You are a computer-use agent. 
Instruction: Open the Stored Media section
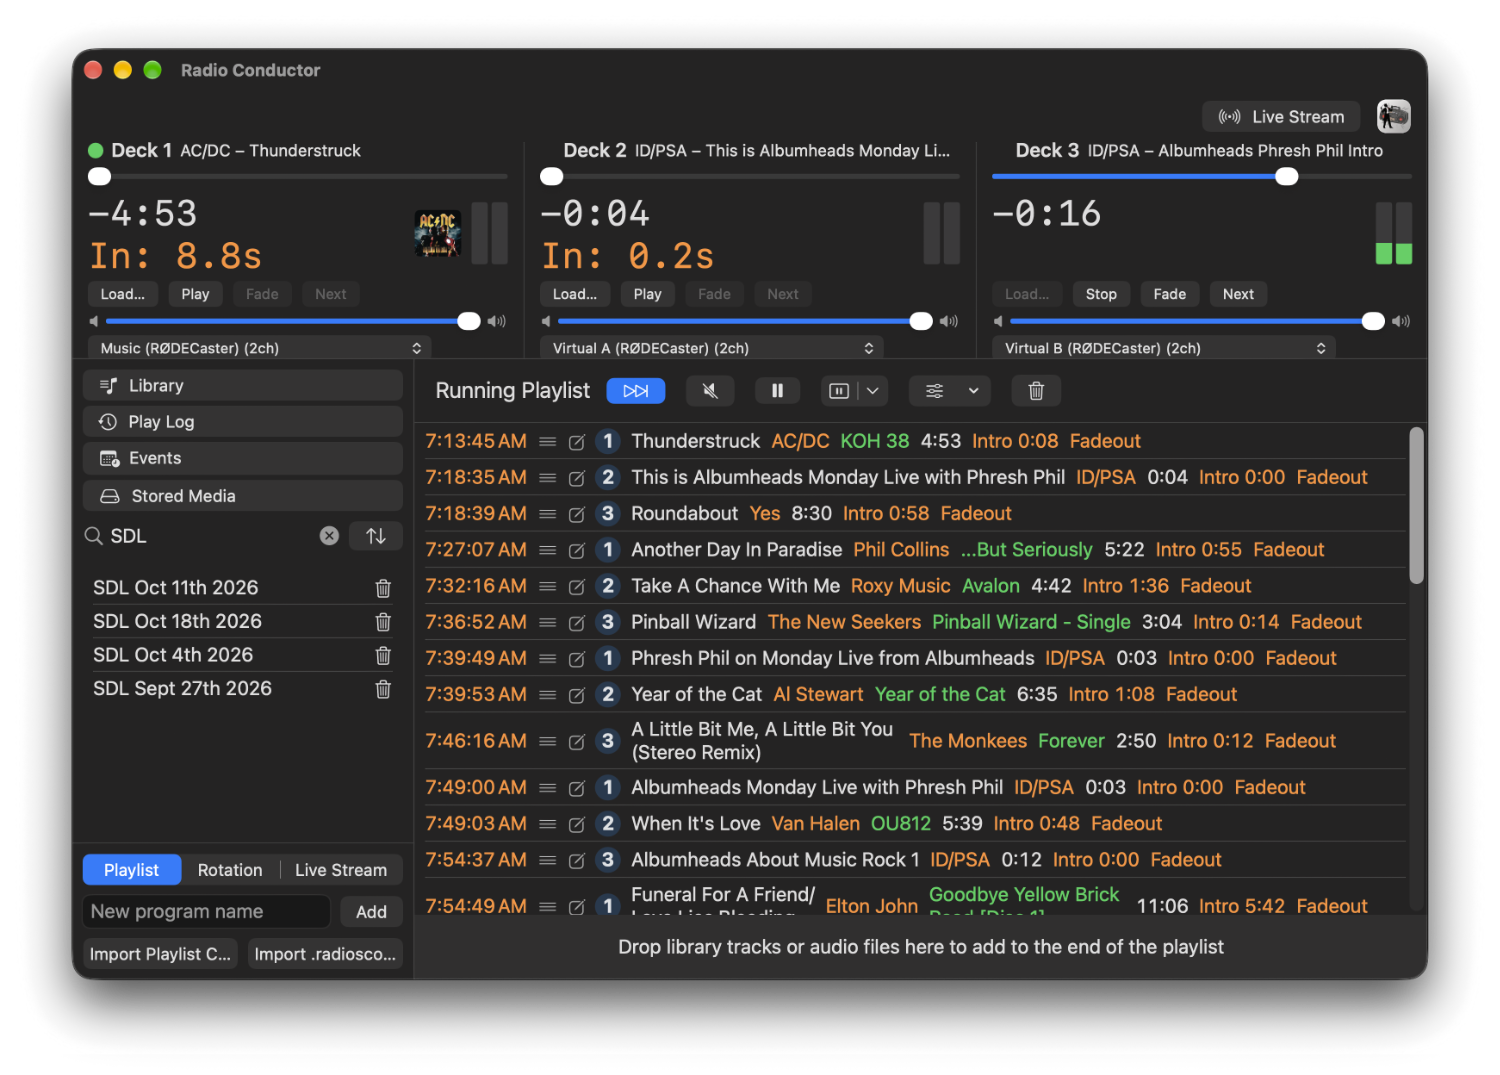pyautogui.click(x=243, y=496)
